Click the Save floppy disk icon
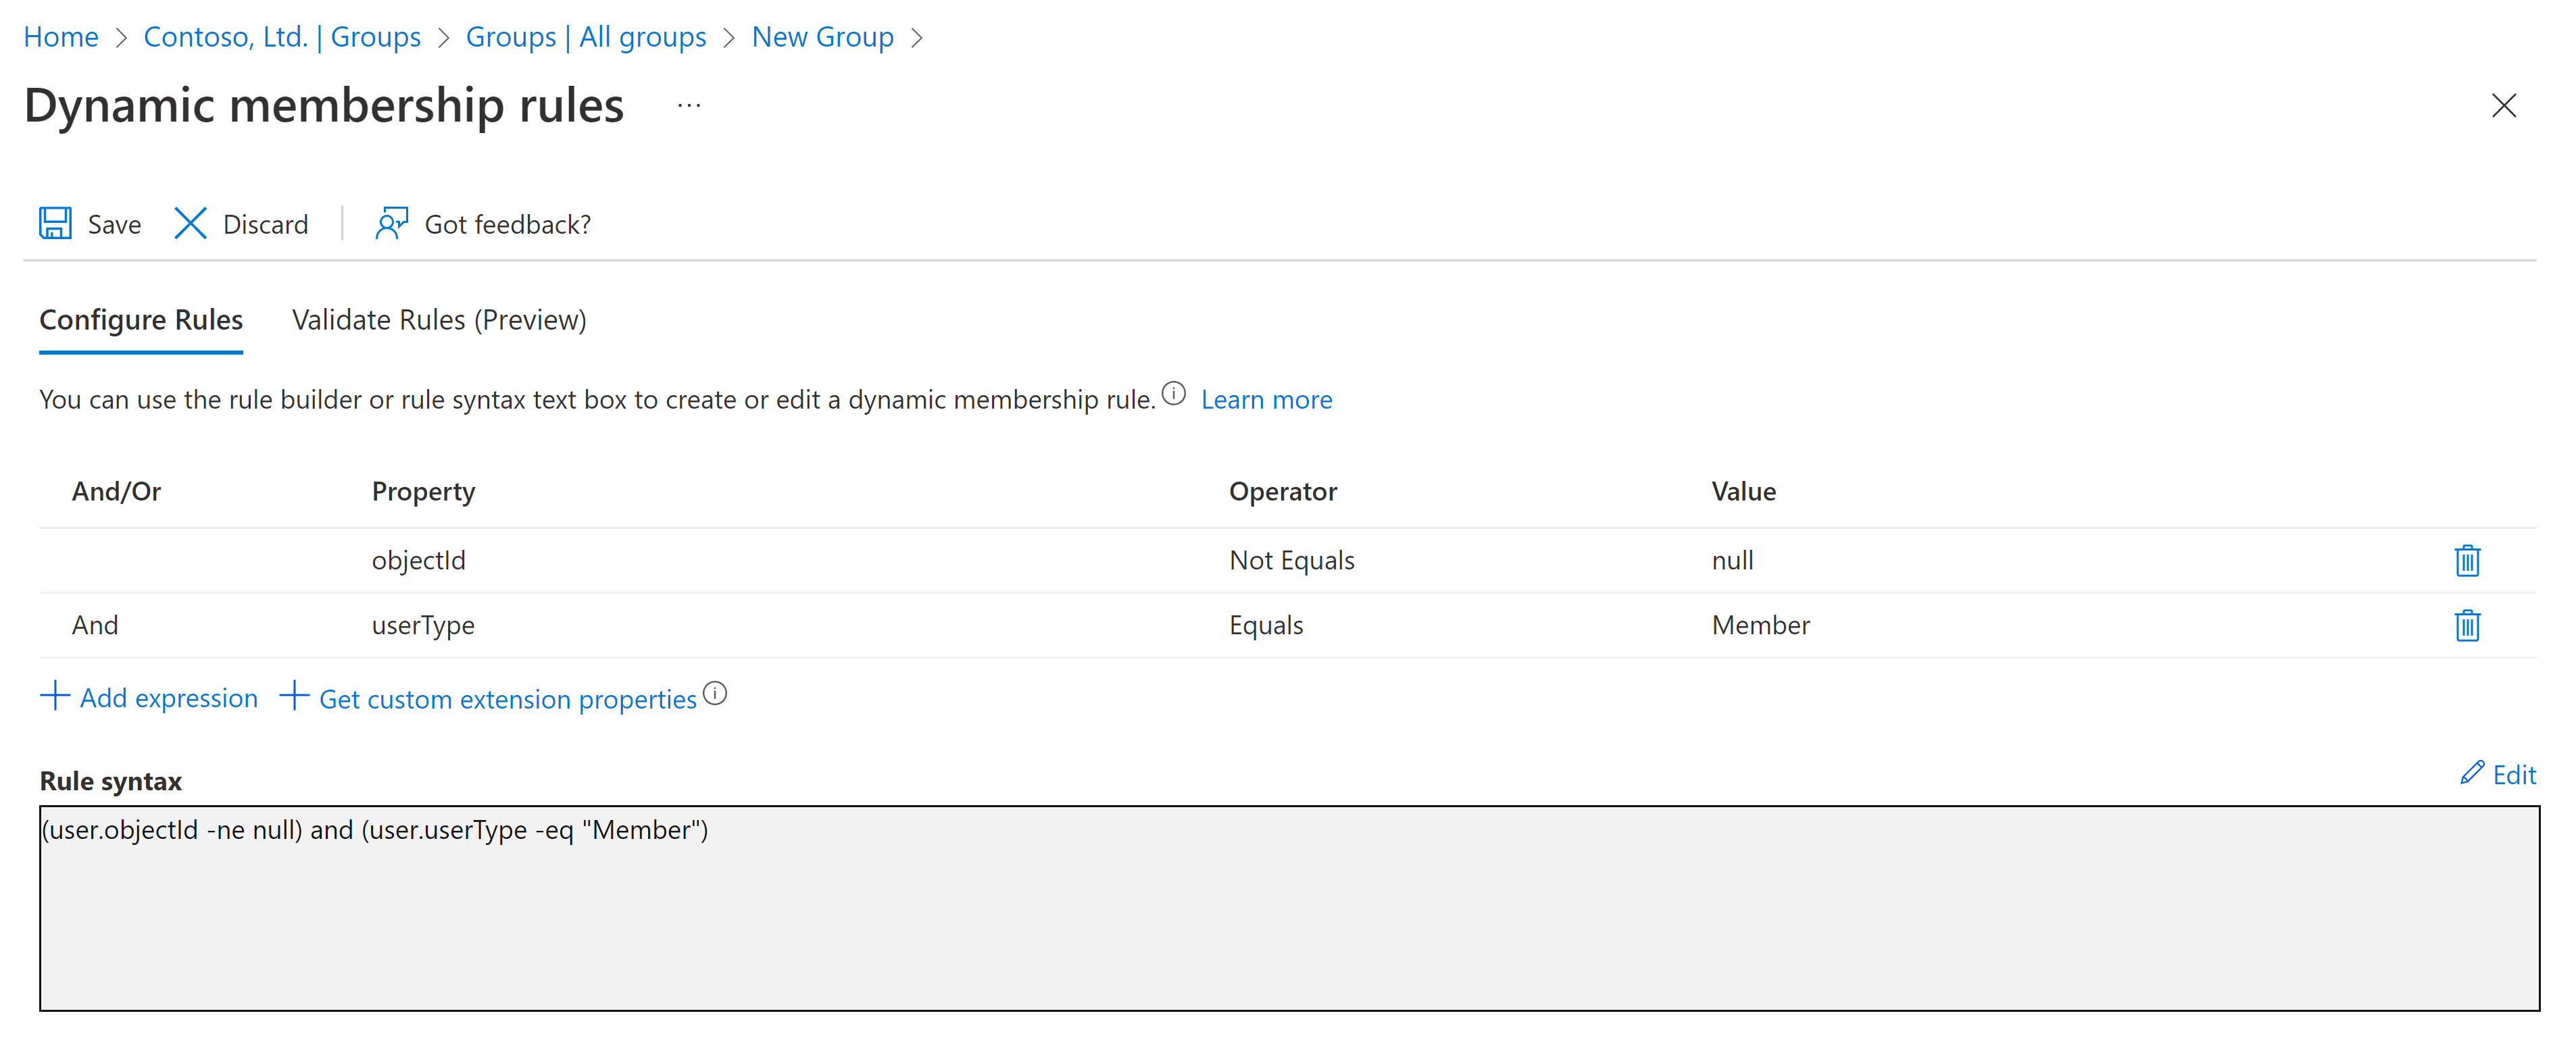The image size is (2576, 1049). pyautogui.click(x=55, y=223)
